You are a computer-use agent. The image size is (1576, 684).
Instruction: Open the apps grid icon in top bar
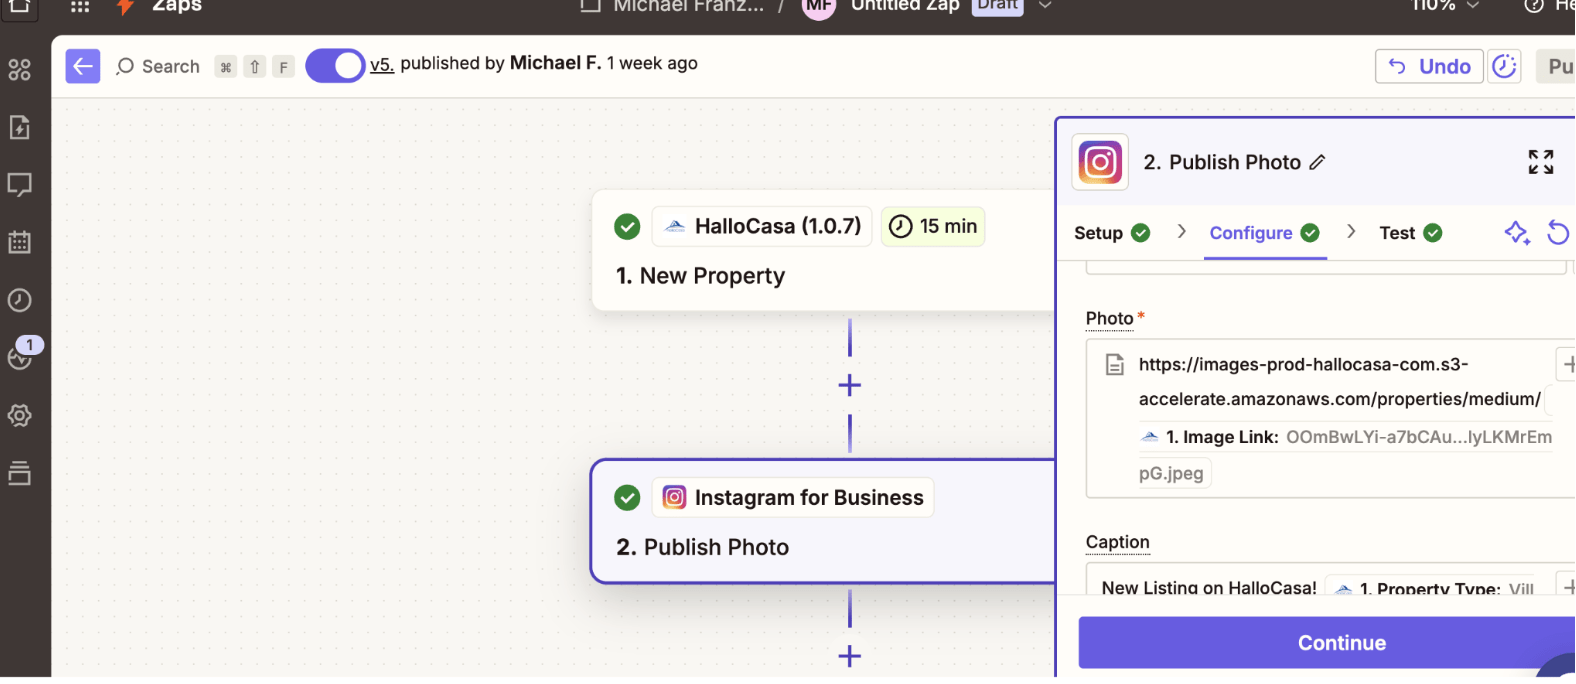coord(80,6)
